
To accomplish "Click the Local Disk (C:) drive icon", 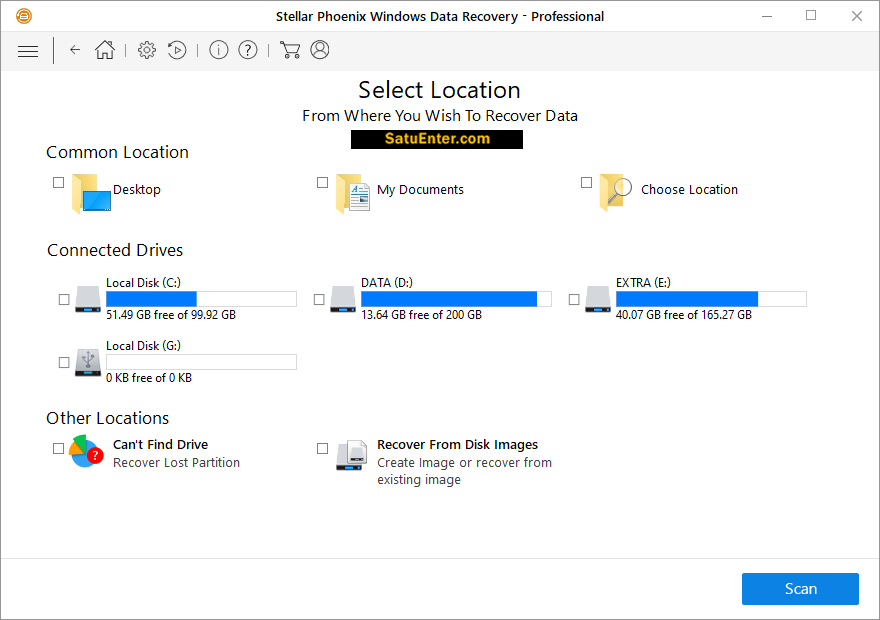I will click(x=88, y=299).
